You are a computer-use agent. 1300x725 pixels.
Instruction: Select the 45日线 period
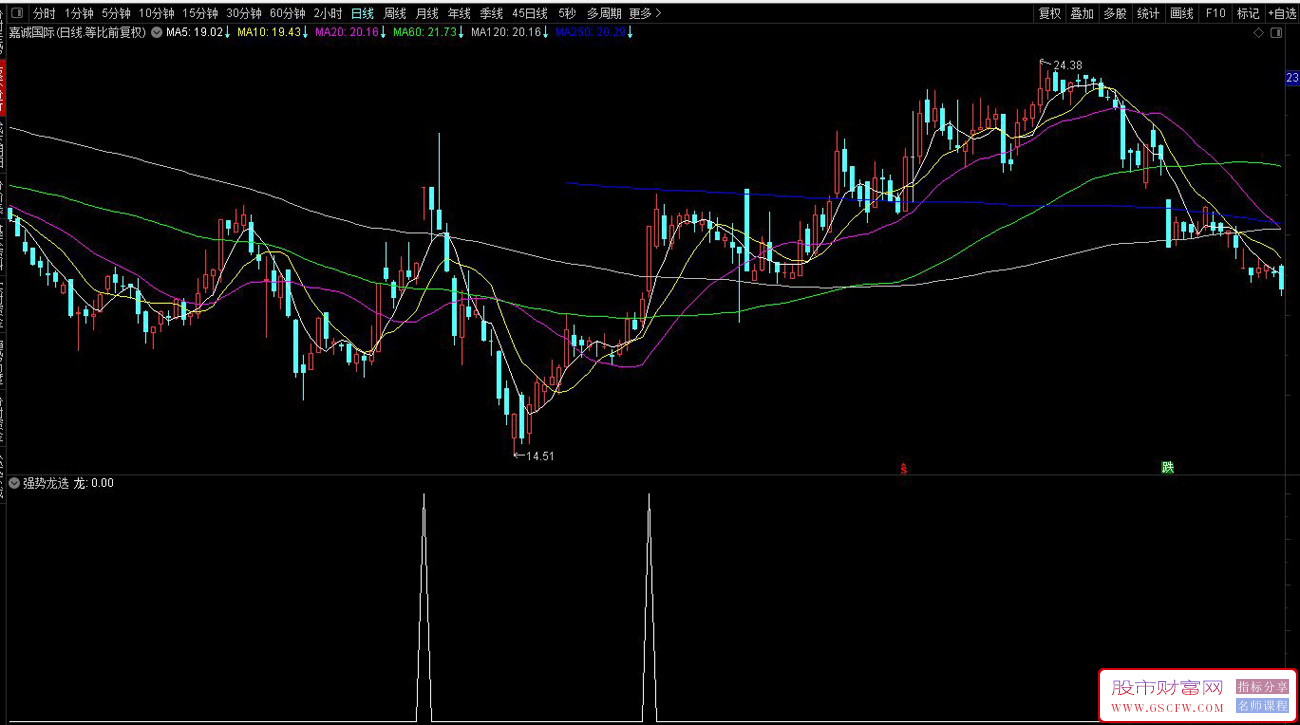click(x=529, y=14)
